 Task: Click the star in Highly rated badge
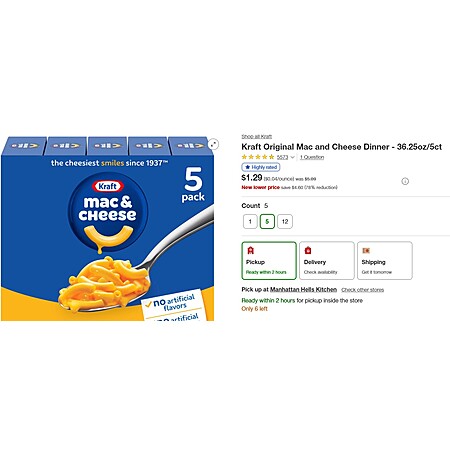(x=247, y=167)
